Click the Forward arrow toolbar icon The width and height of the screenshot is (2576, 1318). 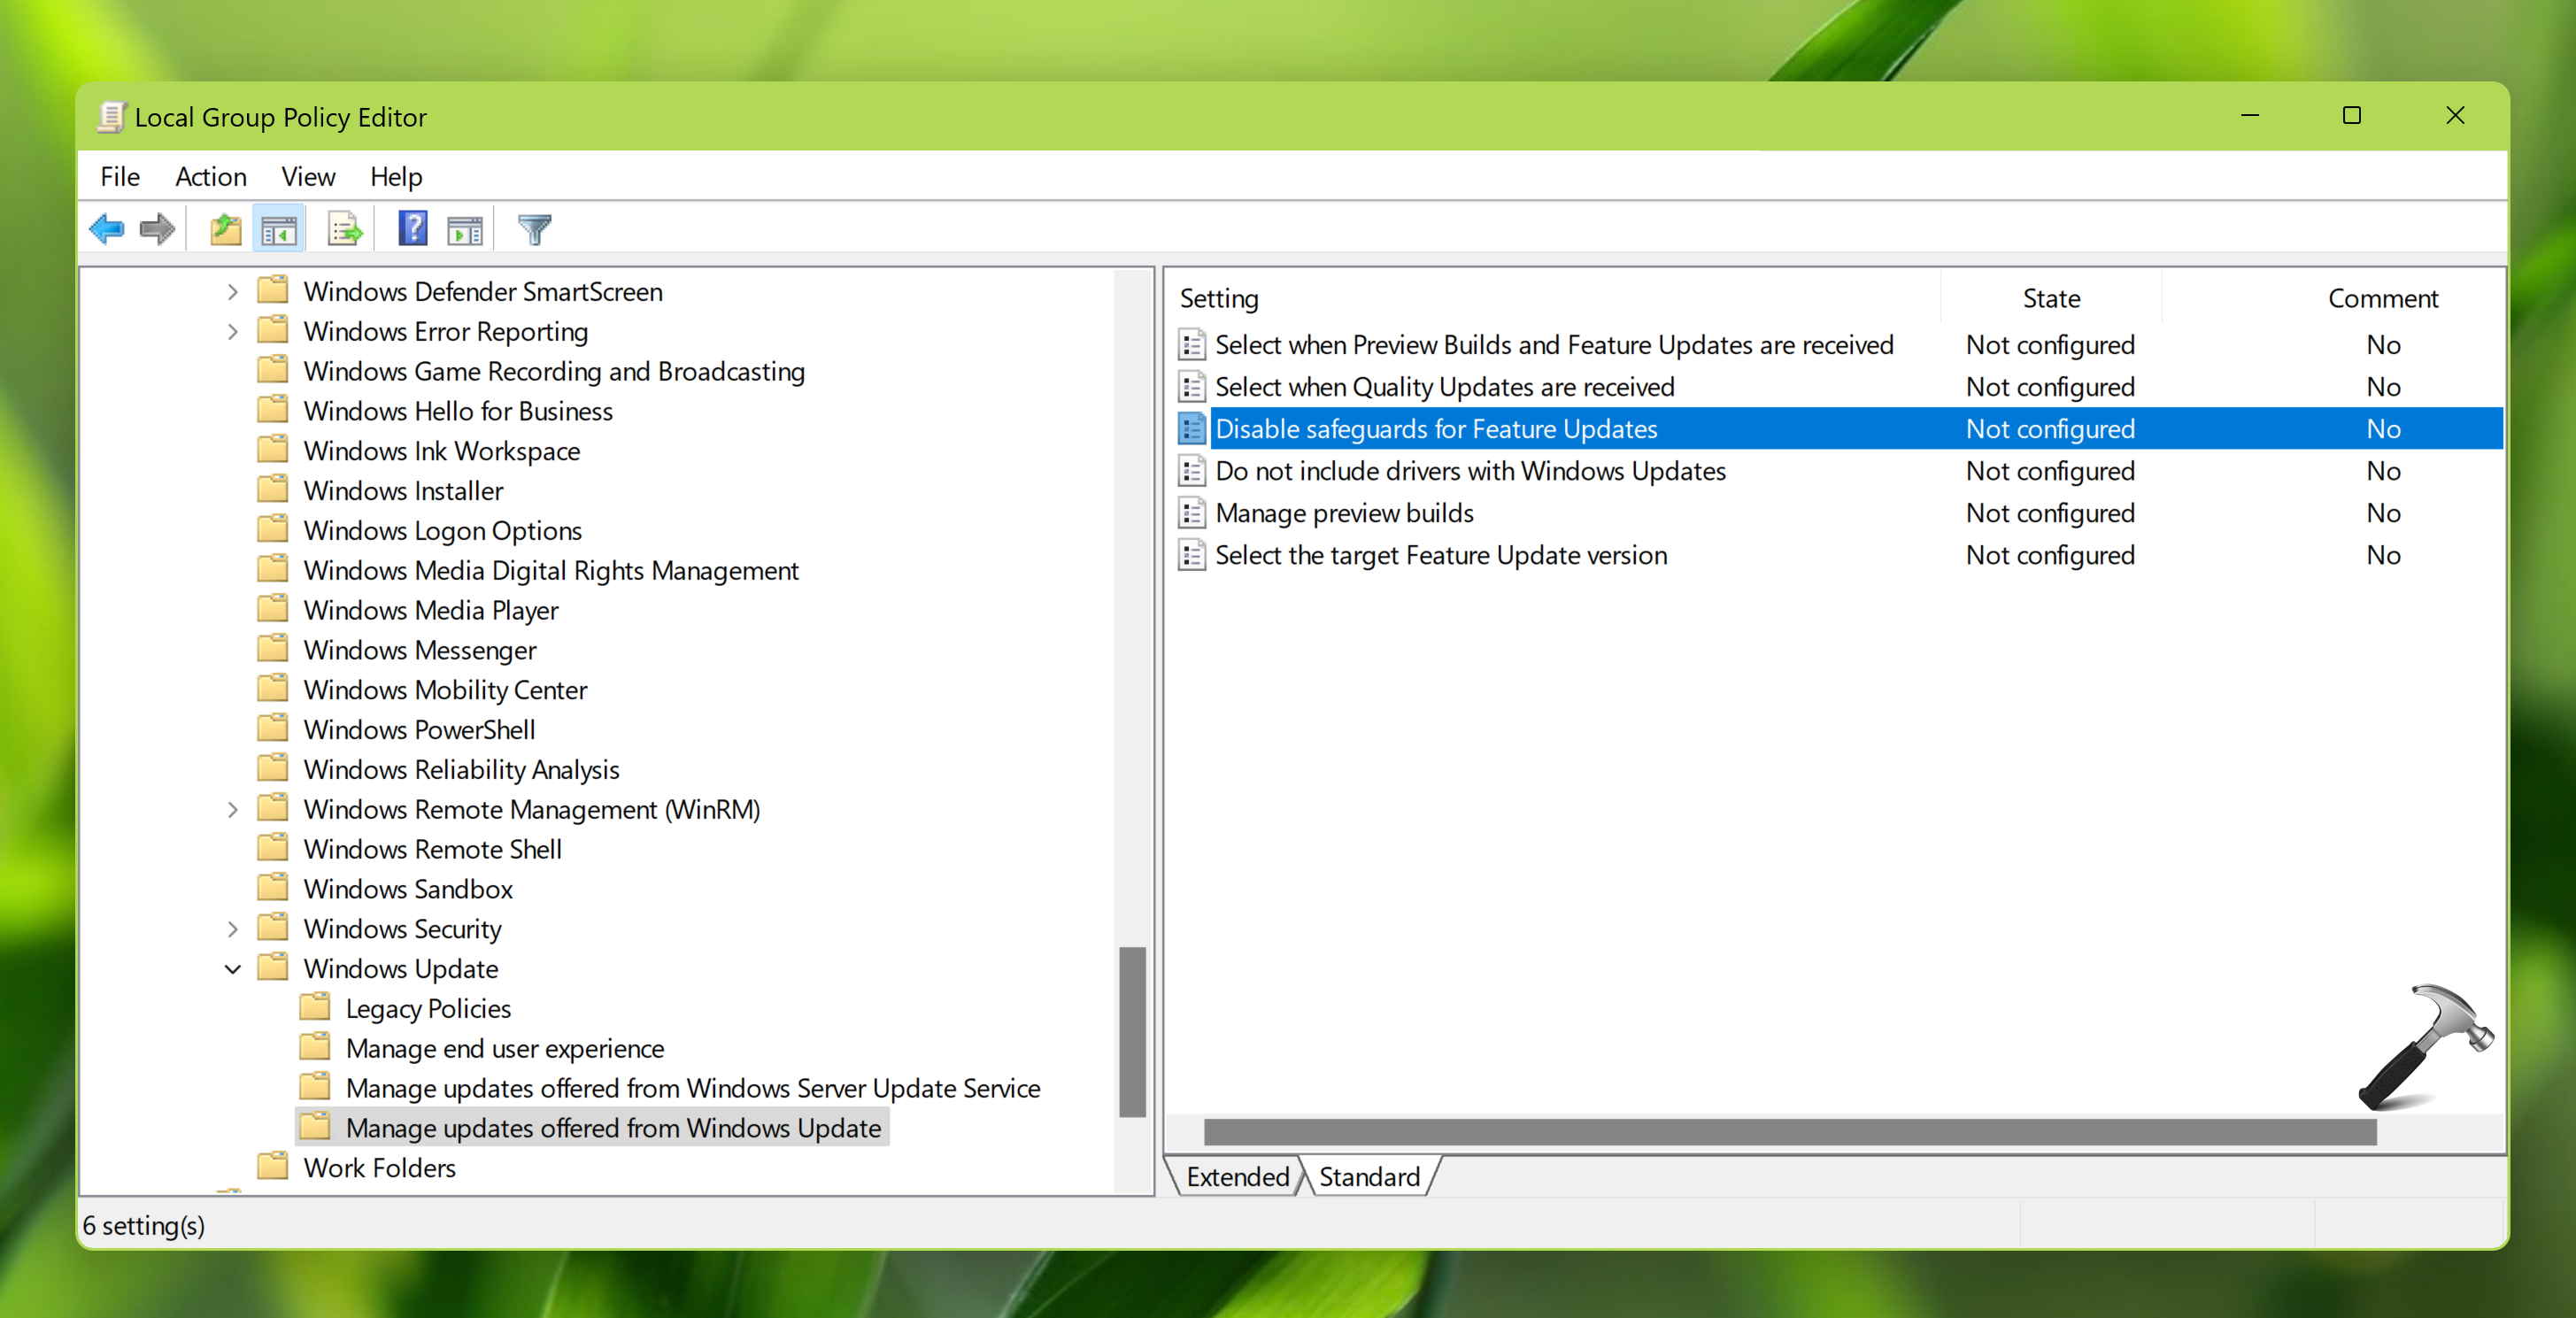[x=157, y=229]
